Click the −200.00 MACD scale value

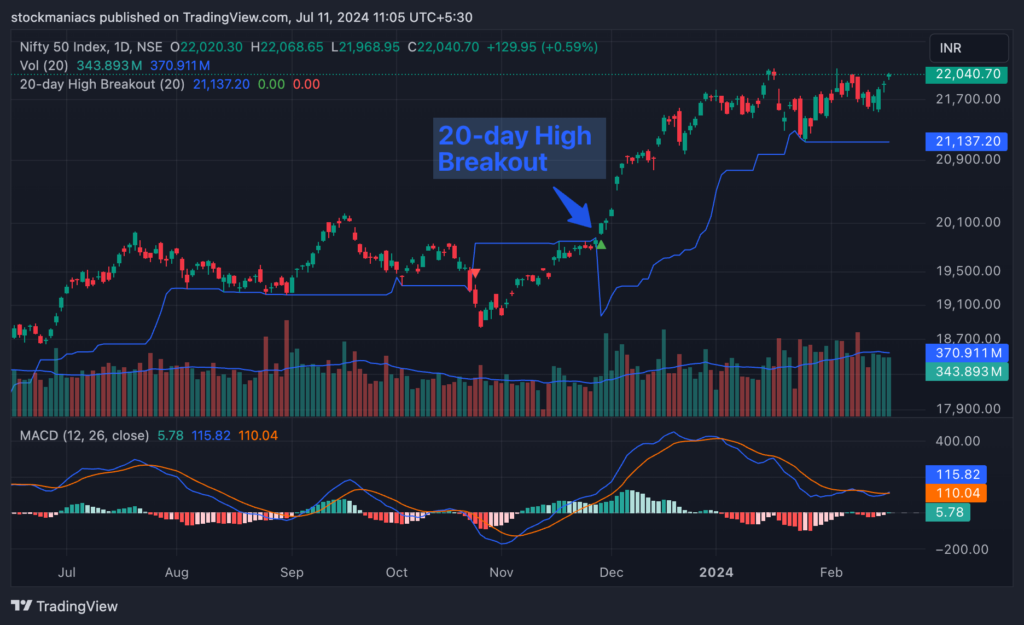point(961,549)
